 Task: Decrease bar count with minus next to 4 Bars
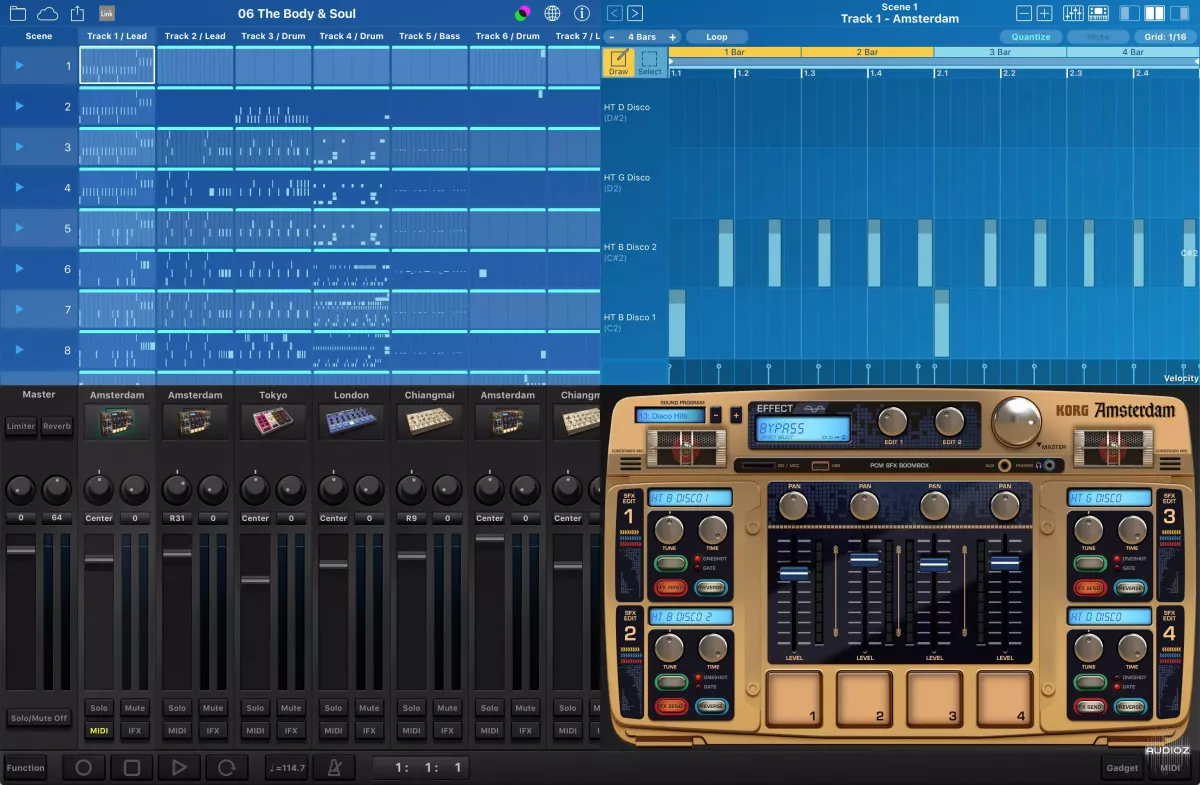point(612,37)
